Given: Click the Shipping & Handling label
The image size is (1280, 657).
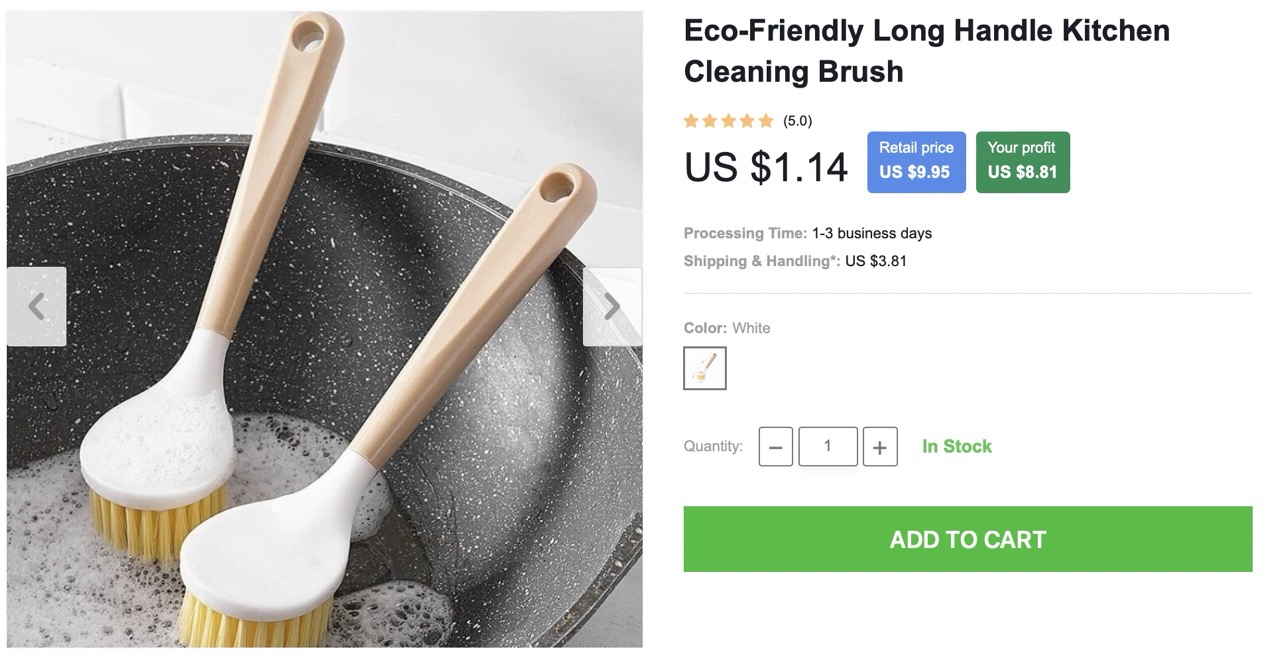Looking at the screenshot, I should [761, 261].
